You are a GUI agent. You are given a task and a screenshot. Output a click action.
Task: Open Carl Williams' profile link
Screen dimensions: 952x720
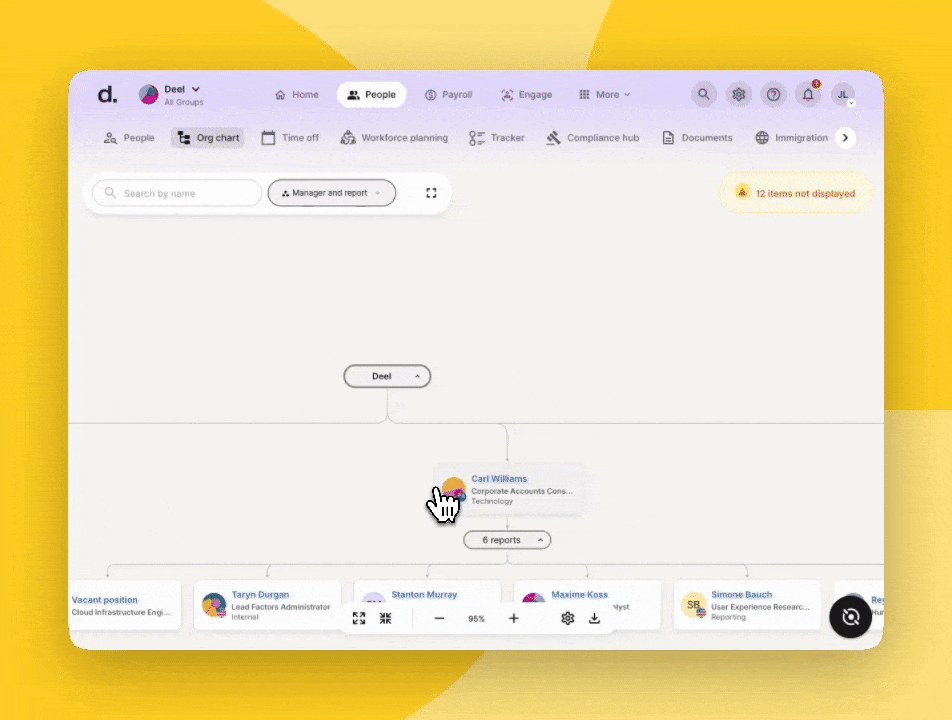pyautogui.click(x=499, y=478)
